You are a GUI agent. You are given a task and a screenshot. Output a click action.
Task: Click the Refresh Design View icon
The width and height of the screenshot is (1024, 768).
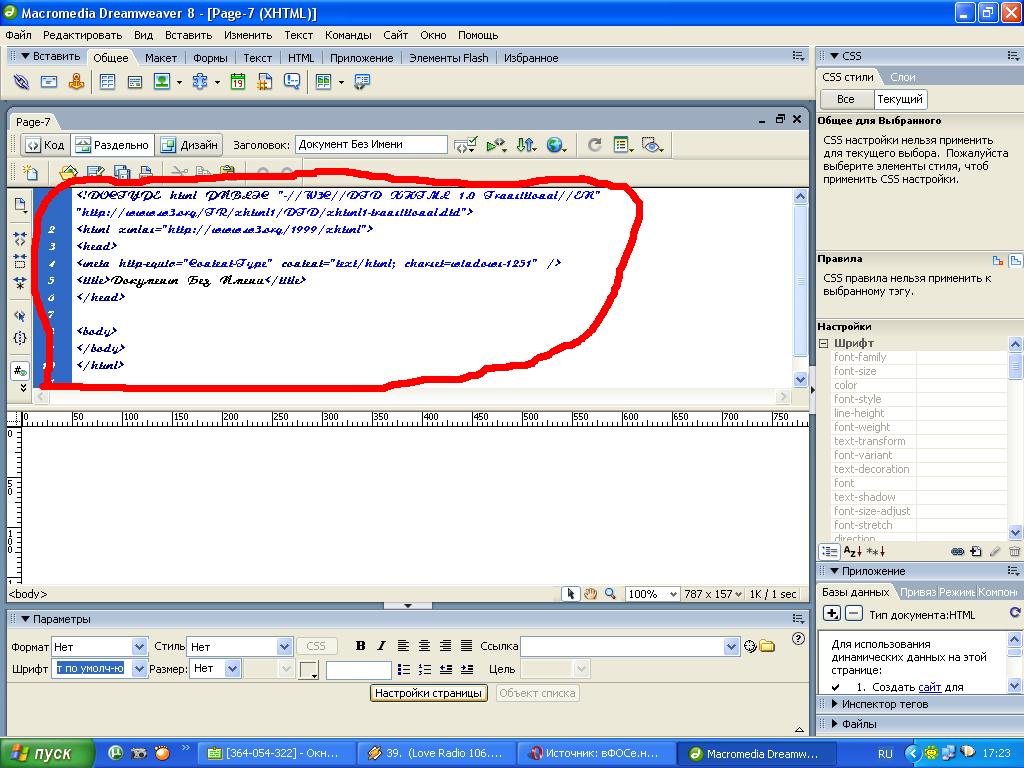[x=594, y=145]
